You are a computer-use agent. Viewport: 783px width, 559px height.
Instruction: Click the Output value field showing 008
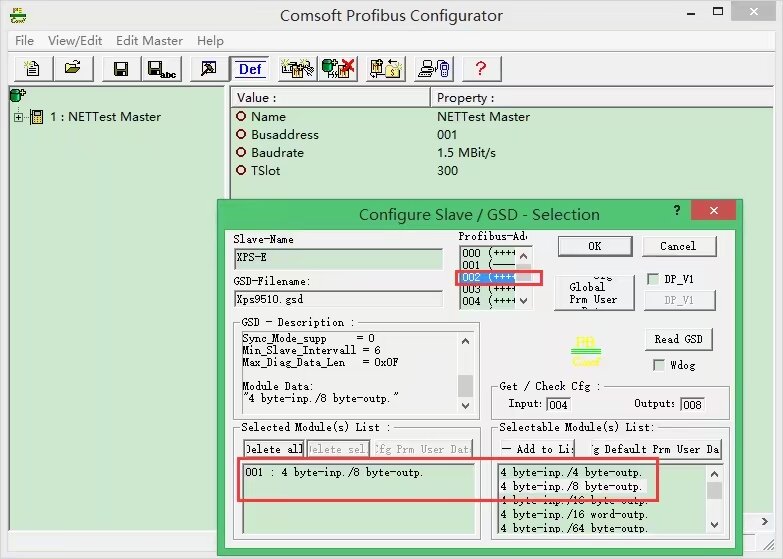[x=692, y=405]
